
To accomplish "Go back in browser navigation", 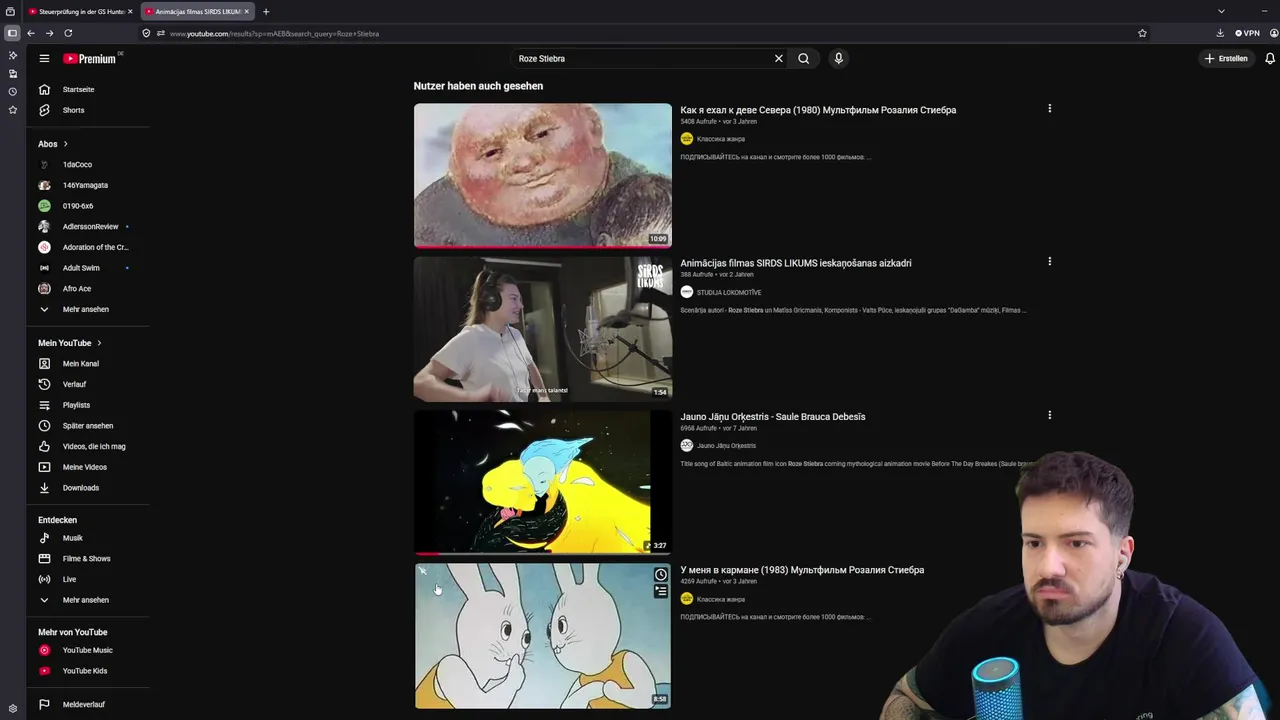I will pos(31,33).
